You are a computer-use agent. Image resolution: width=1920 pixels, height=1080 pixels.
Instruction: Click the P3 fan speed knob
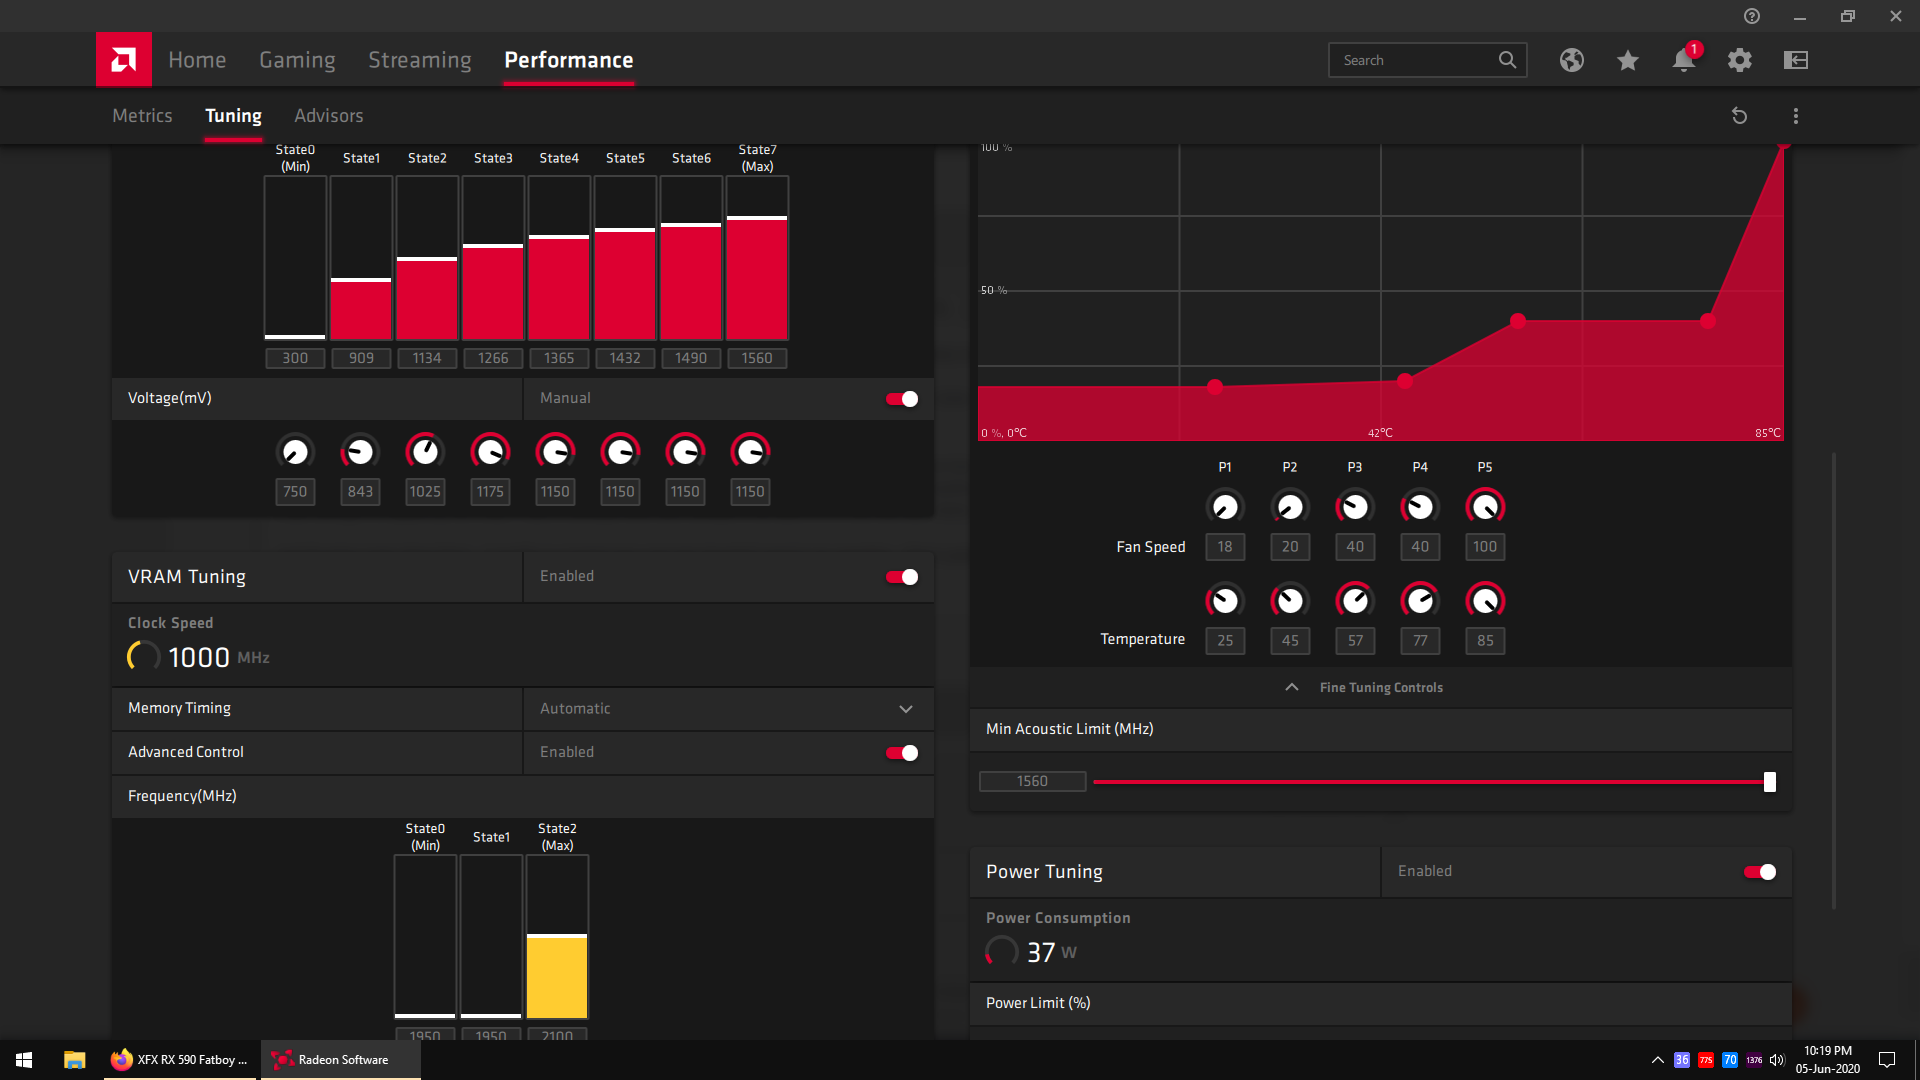click(1354, 506)
